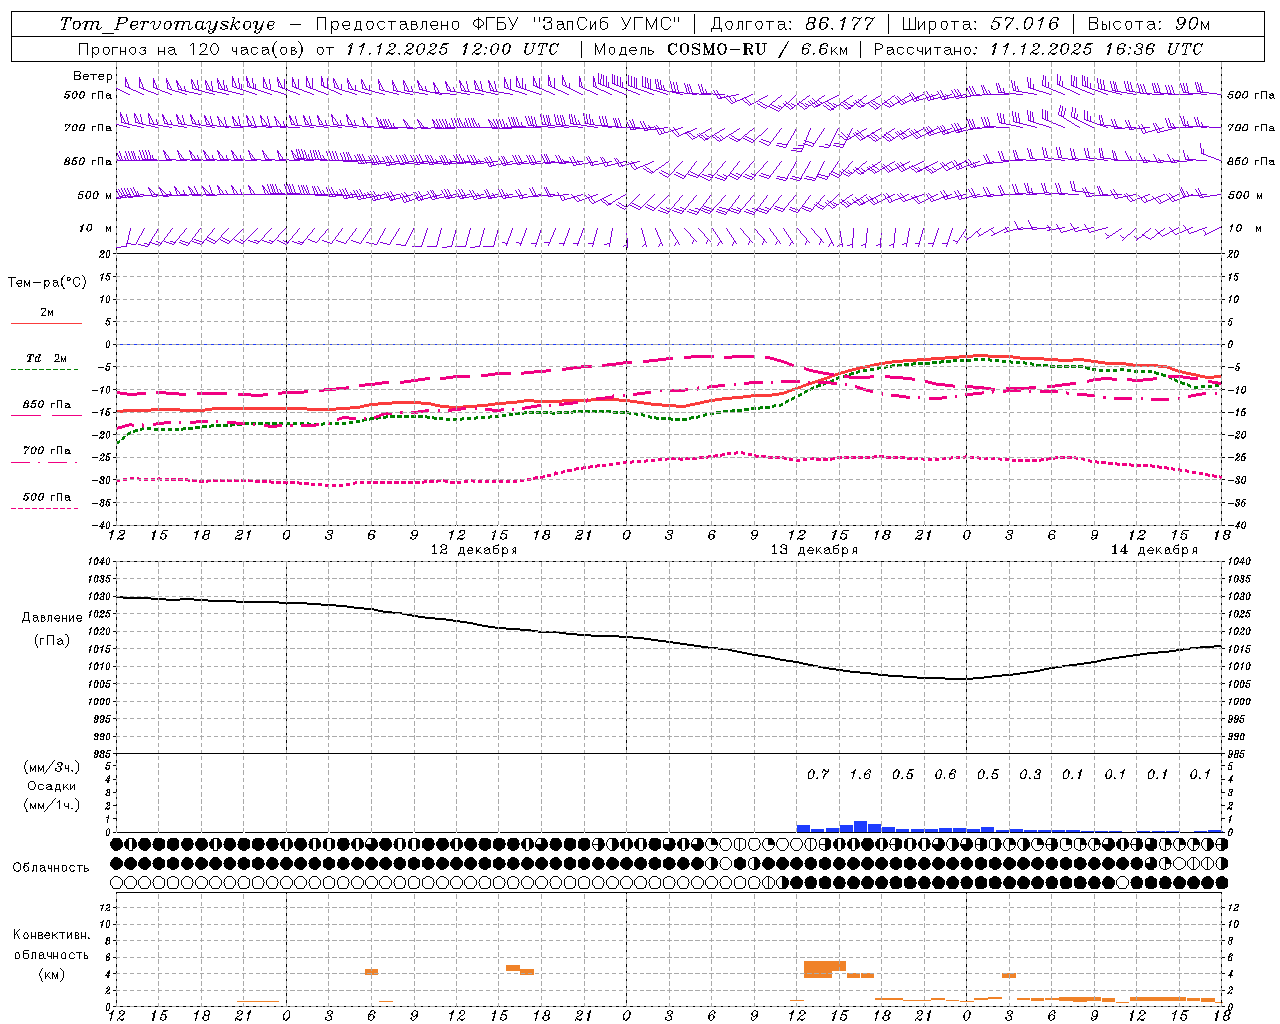1280x1024 pixels.
Task: Click "Рассчитано: 11.12.2025 16:36 UTC" text
Action: click(x=1038, y=49)
